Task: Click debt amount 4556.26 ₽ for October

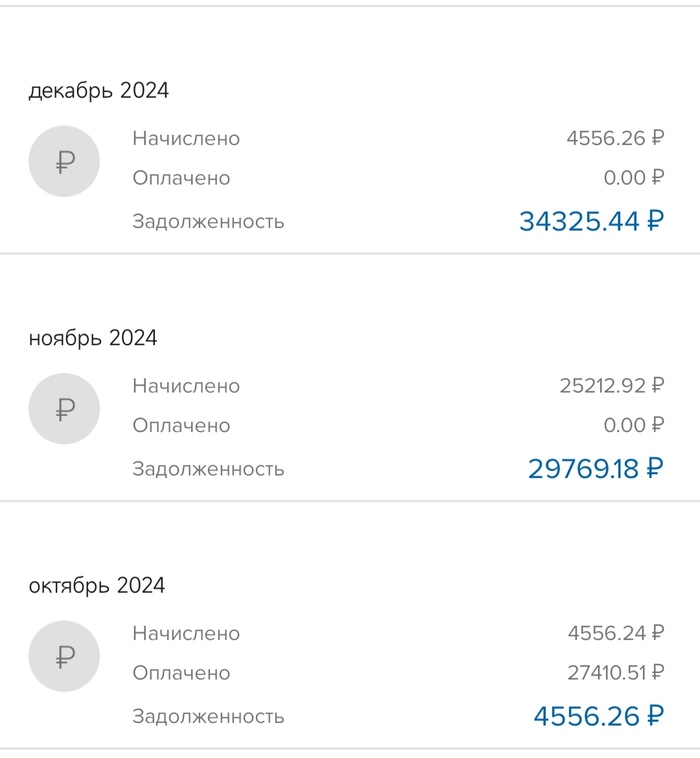Action: tap(598, 716)
